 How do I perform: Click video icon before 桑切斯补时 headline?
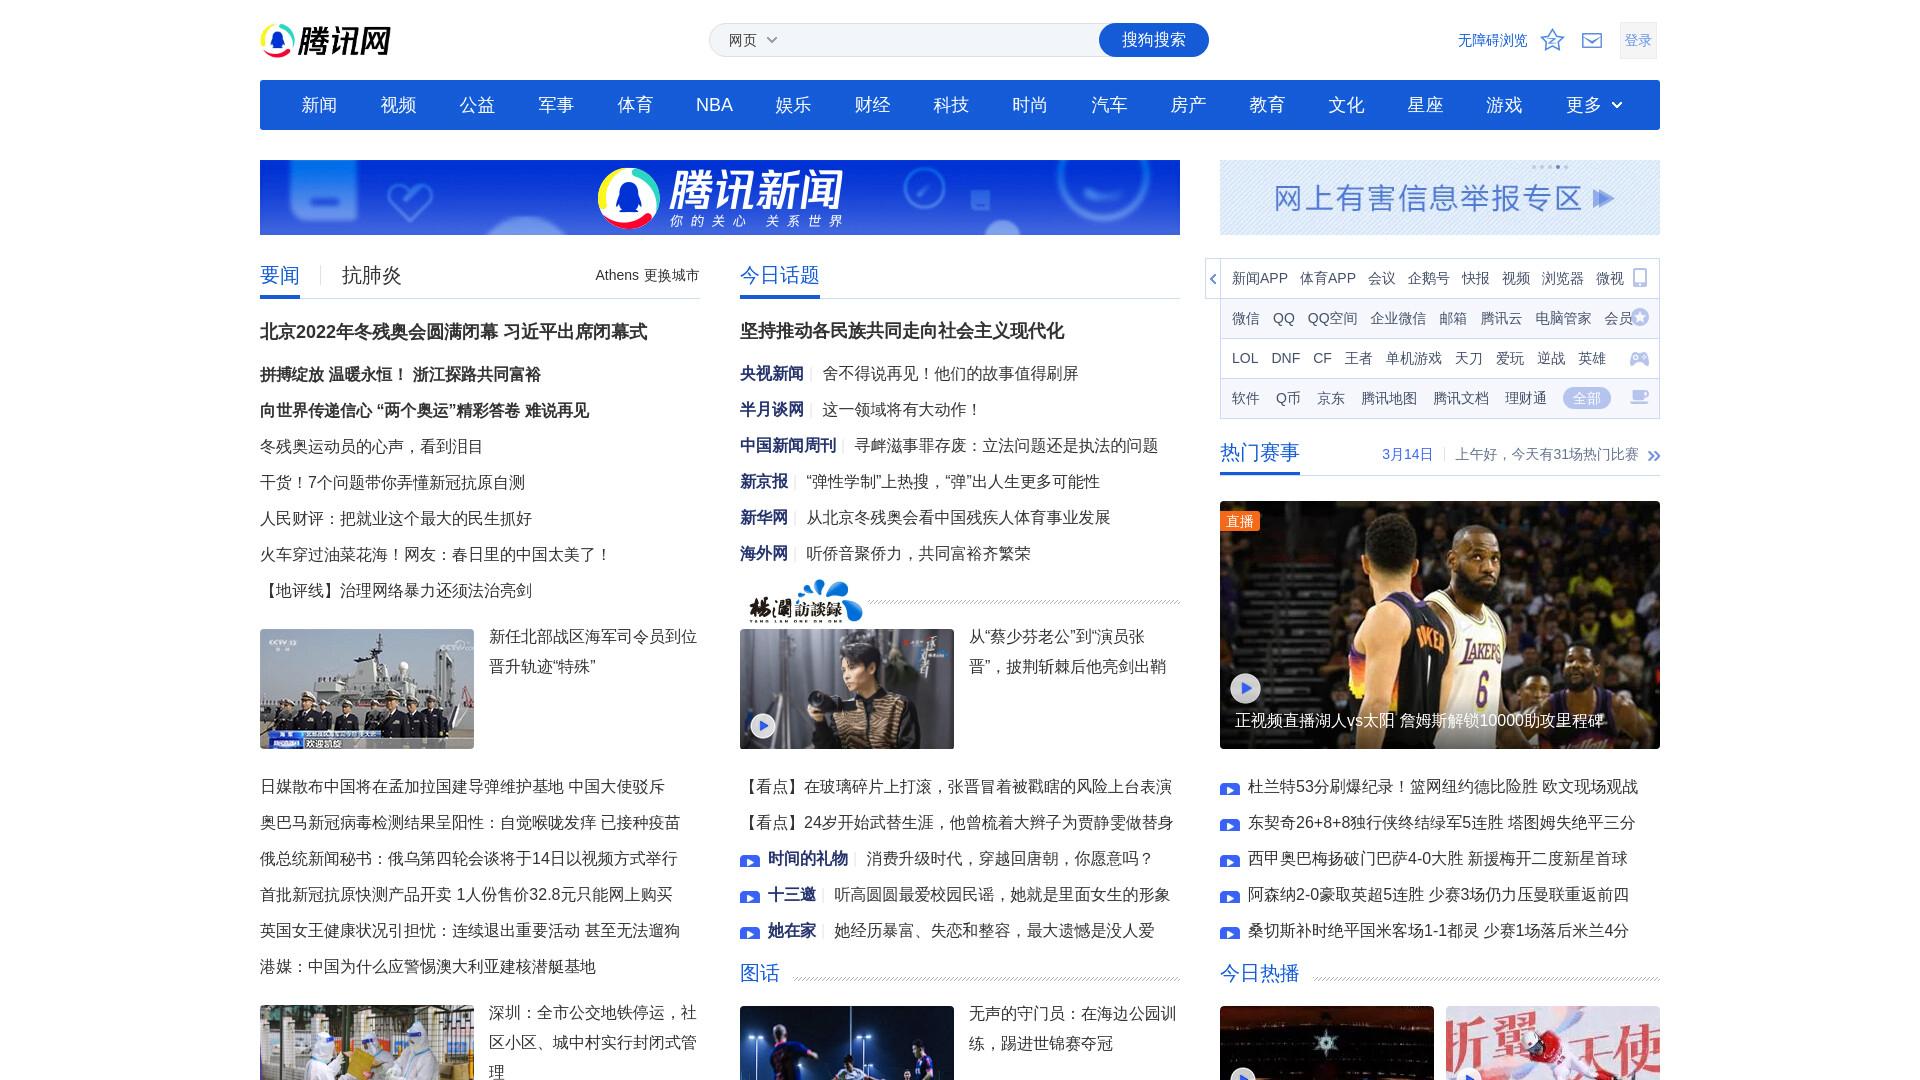click(x=1230, y=932)
